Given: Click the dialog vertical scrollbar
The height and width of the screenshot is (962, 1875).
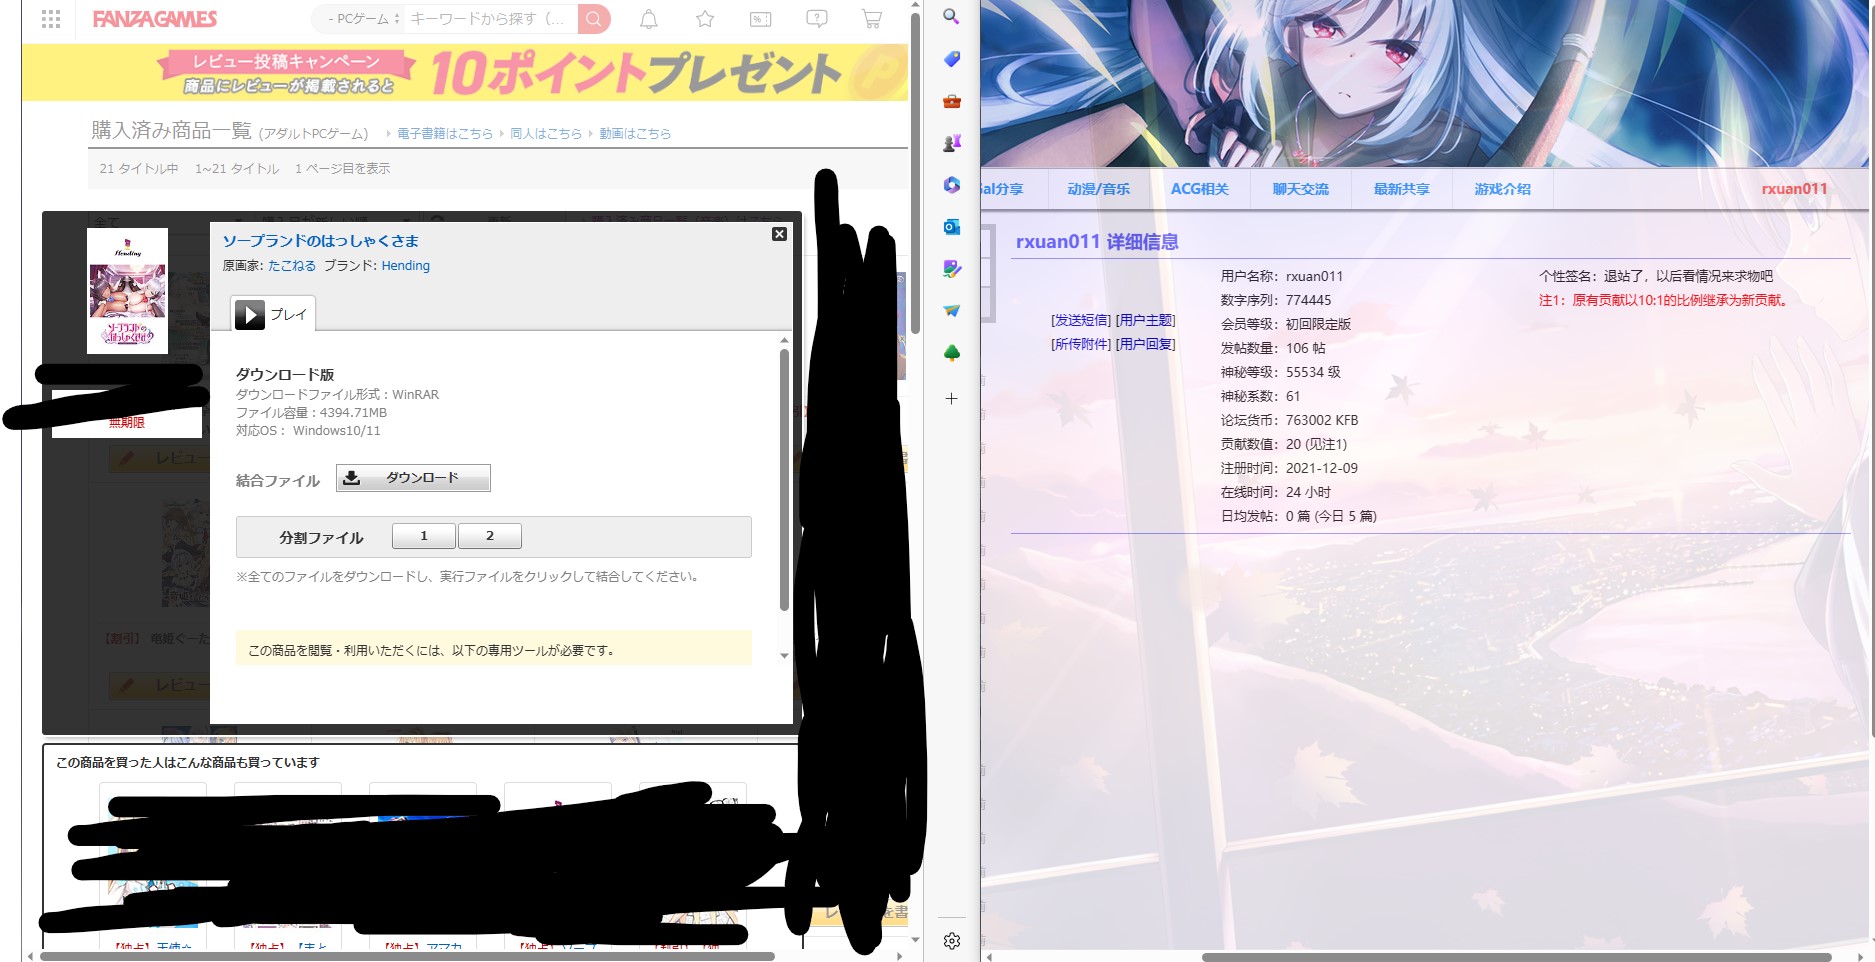Looking at the screenshot, I should pyautogui.click(x=784, y=478).
